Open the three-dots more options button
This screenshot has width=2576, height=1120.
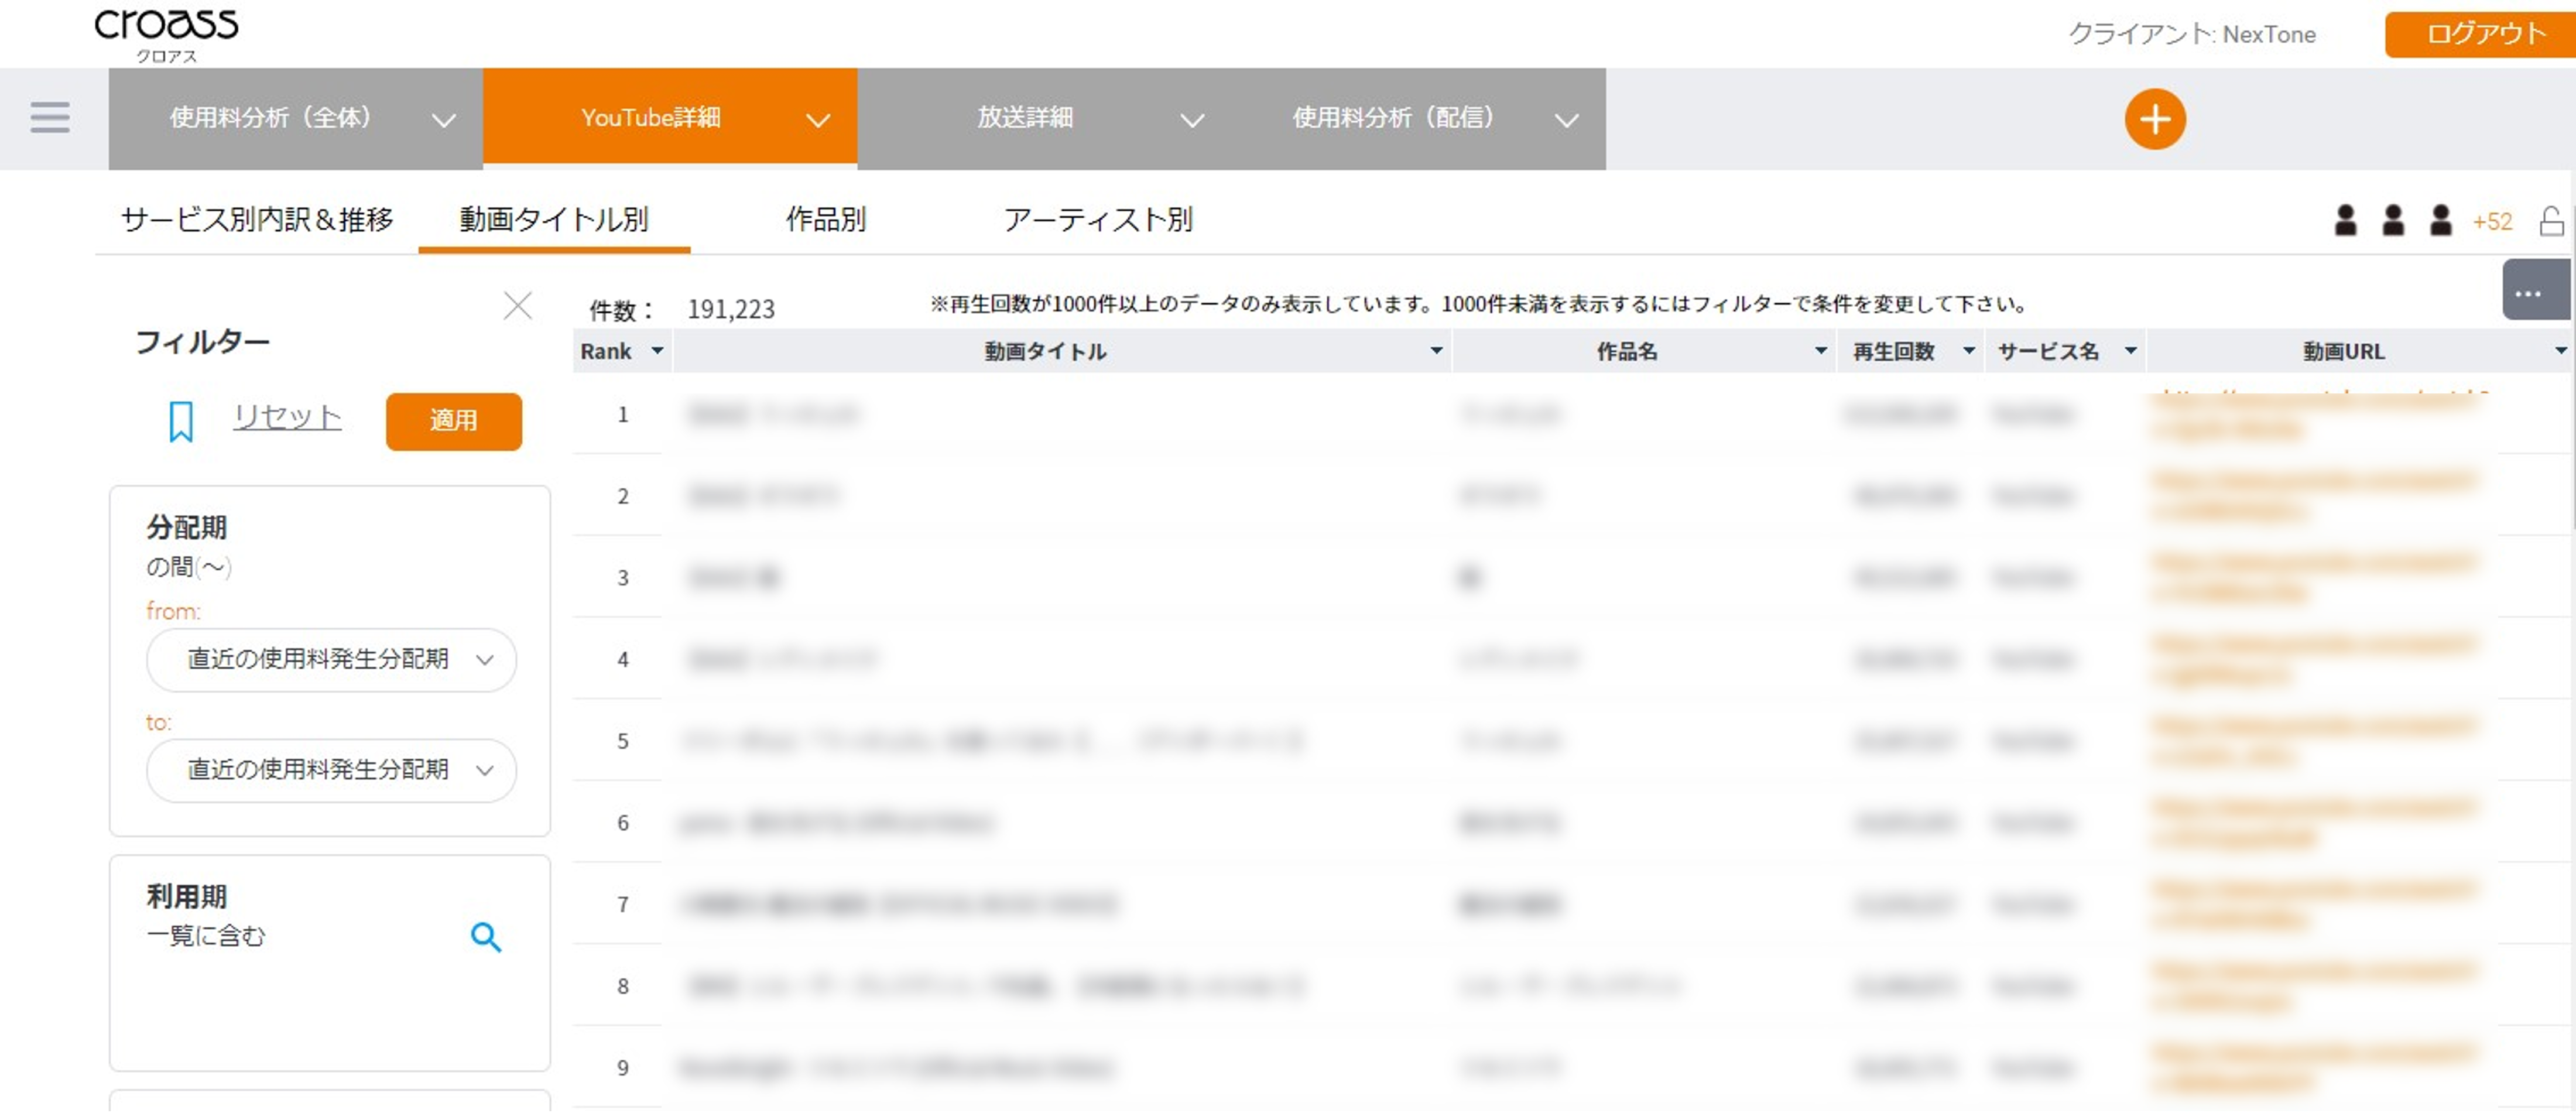click(2529, 293)
